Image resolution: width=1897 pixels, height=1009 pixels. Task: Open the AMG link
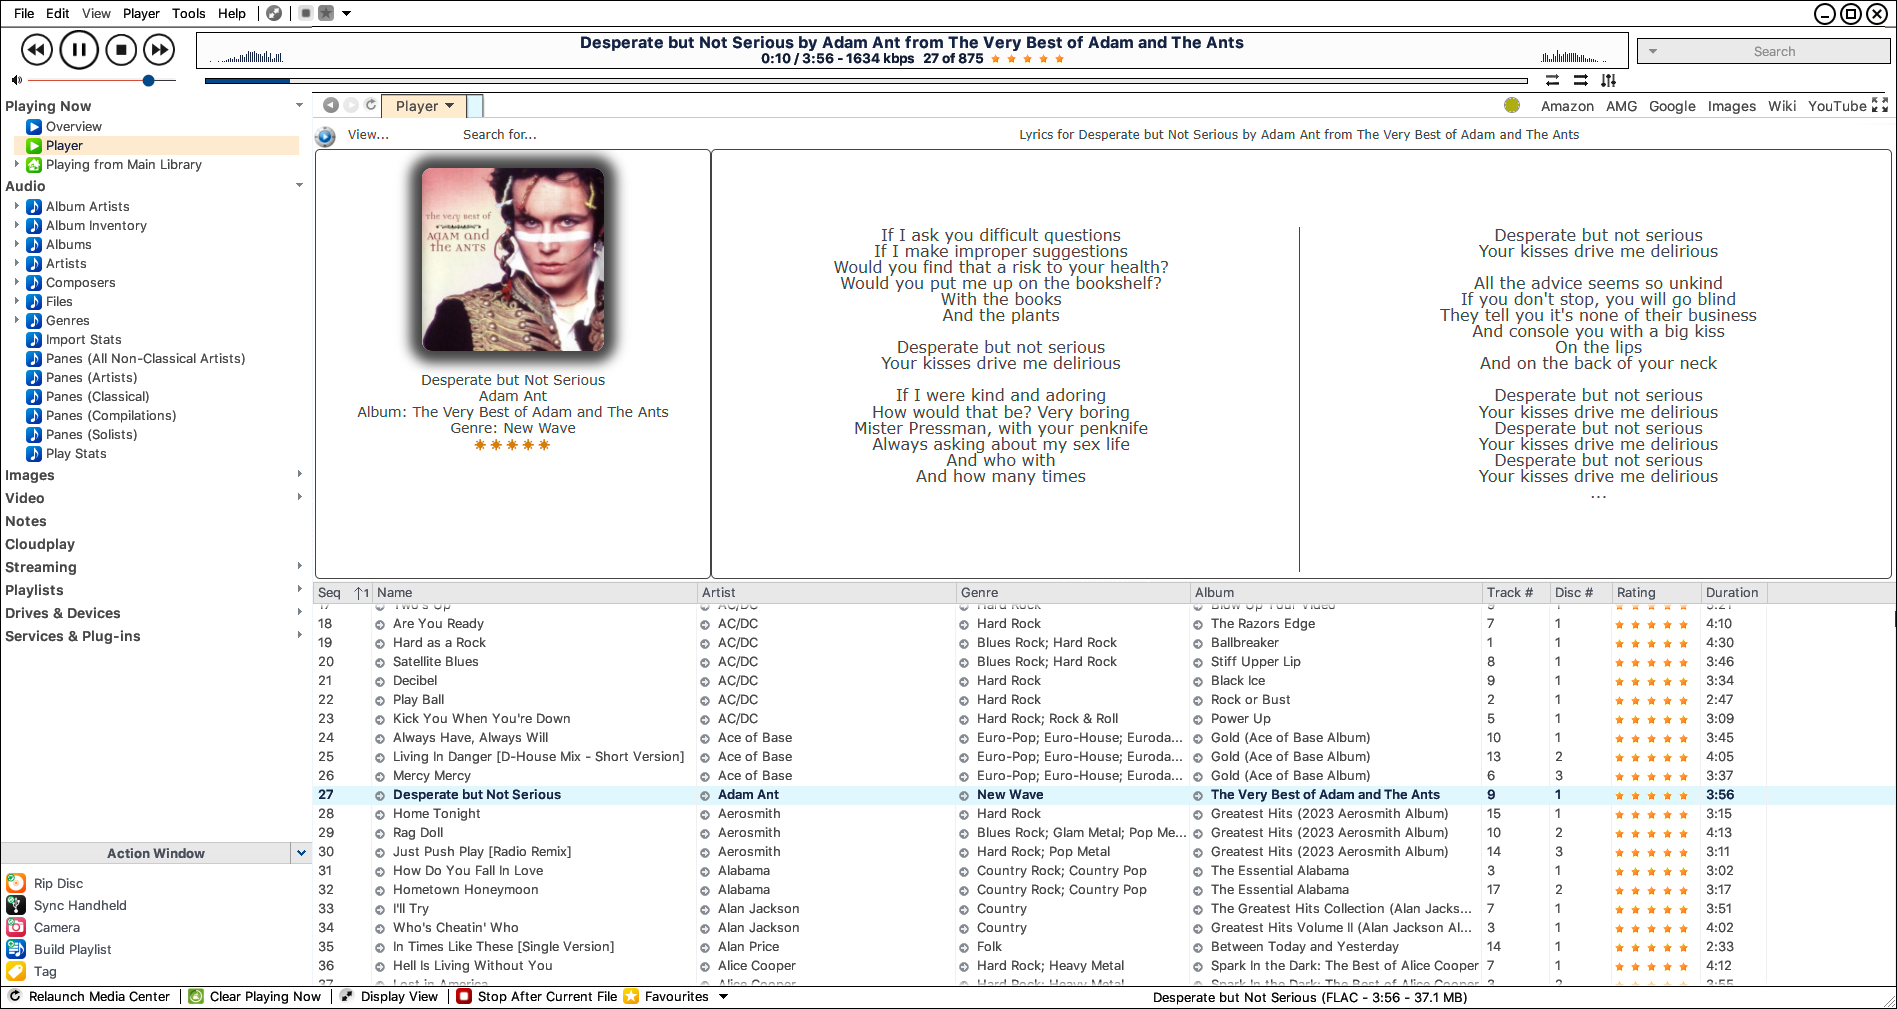(x=1621, y=106)
